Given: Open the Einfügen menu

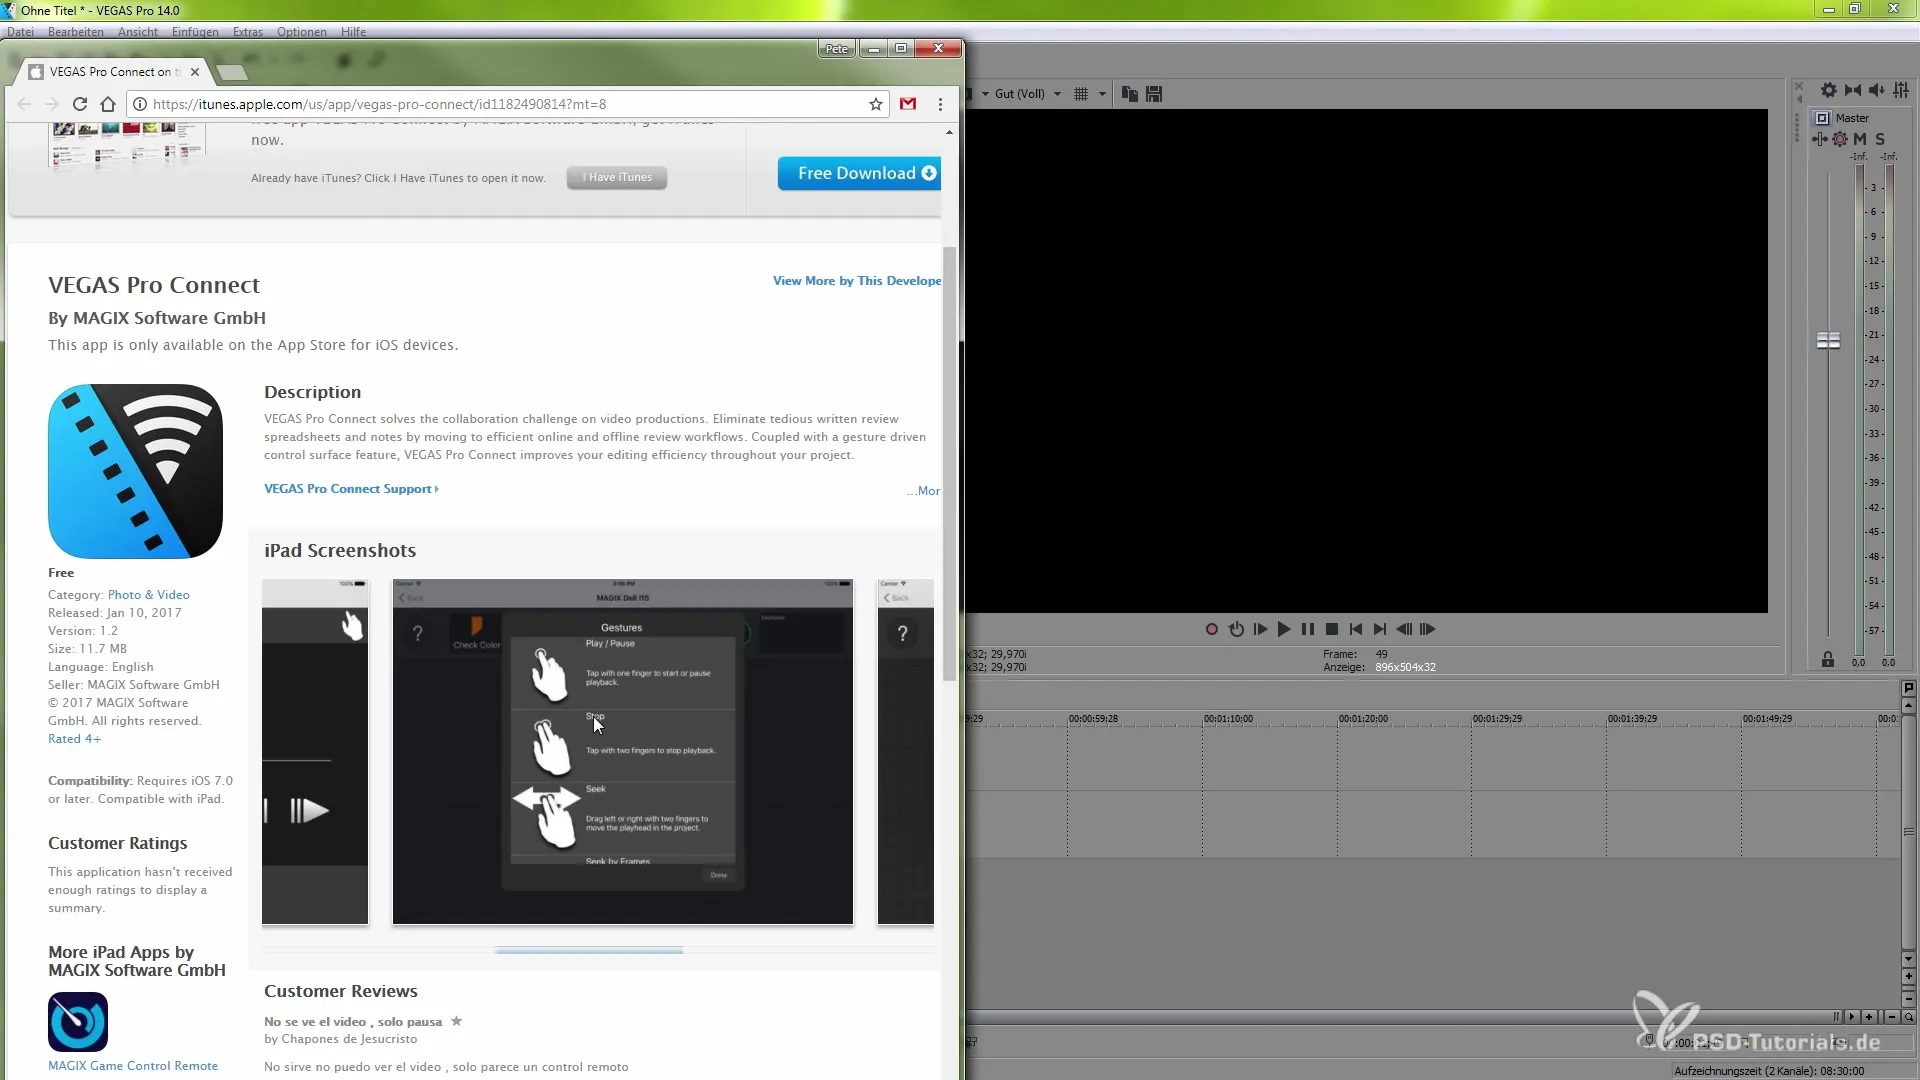Looking at the screenshot, I should tap(195, 32).
